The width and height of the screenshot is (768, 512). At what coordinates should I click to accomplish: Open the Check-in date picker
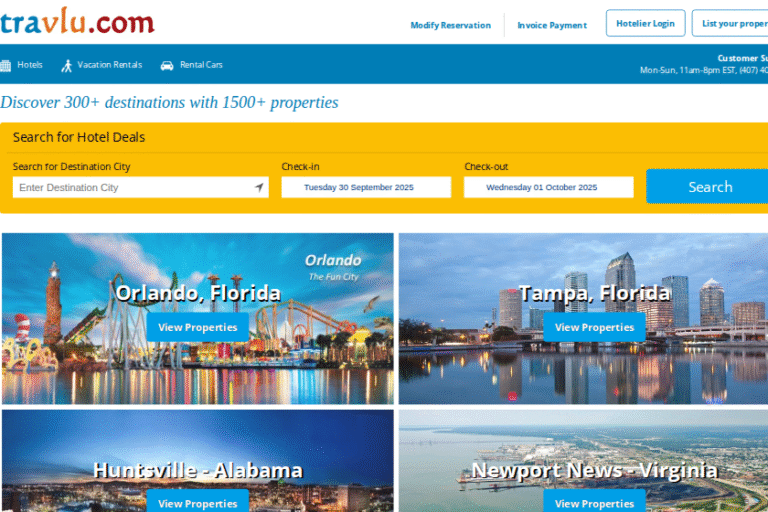pos(365,187)
